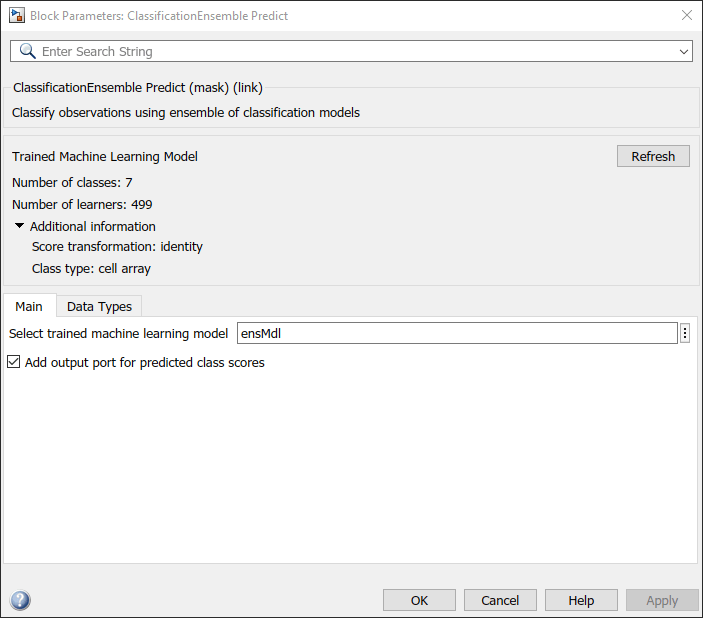
Task: Uncheck Add output port for predicted class scores
Action: pos(13,362)
